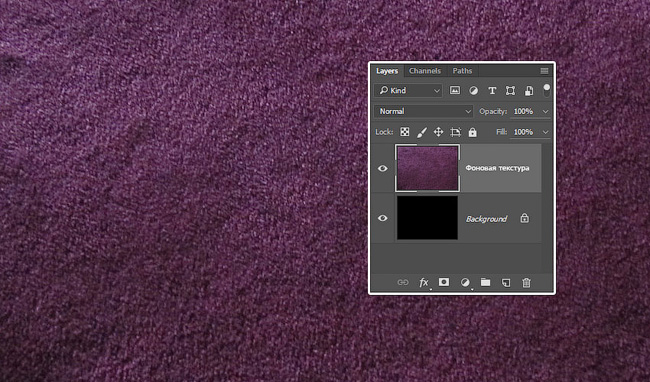Click the Link layers icon

(403, 282)
